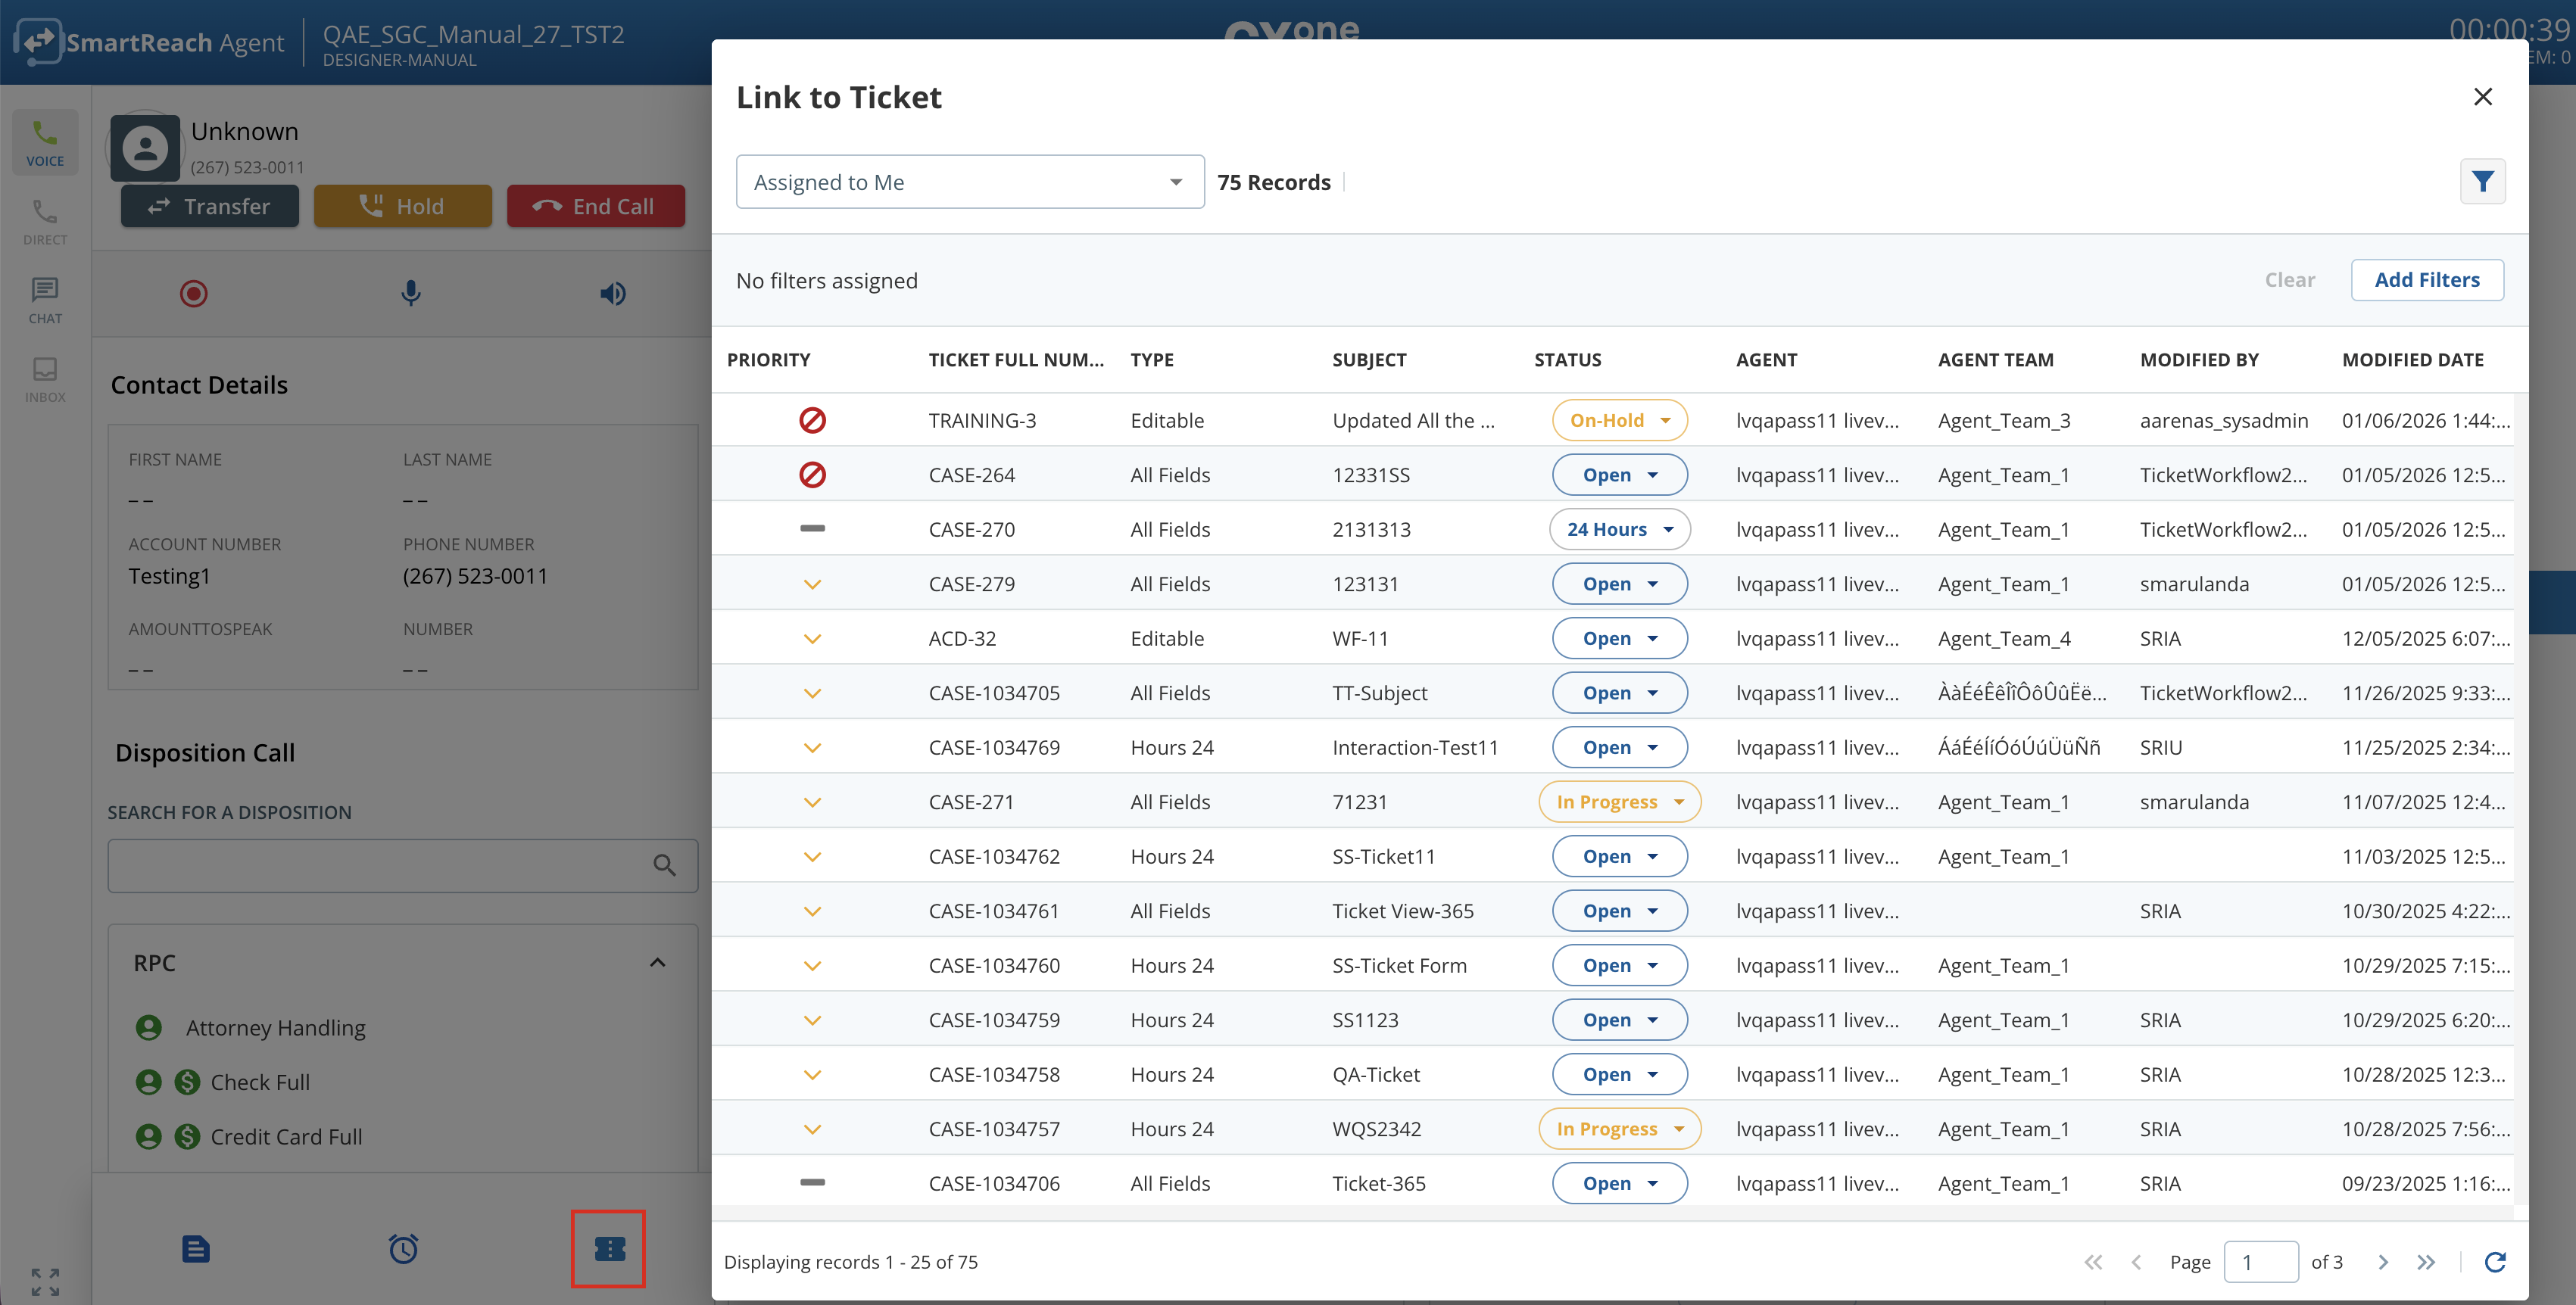Switch to the Voice channel tab
Image resolution: width=2576 pixels, height=1305 pixels.
click(45, 143)
